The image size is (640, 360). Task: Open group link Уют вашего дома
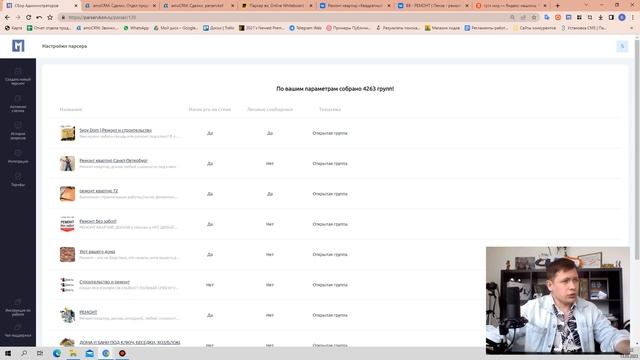point(97,251)
